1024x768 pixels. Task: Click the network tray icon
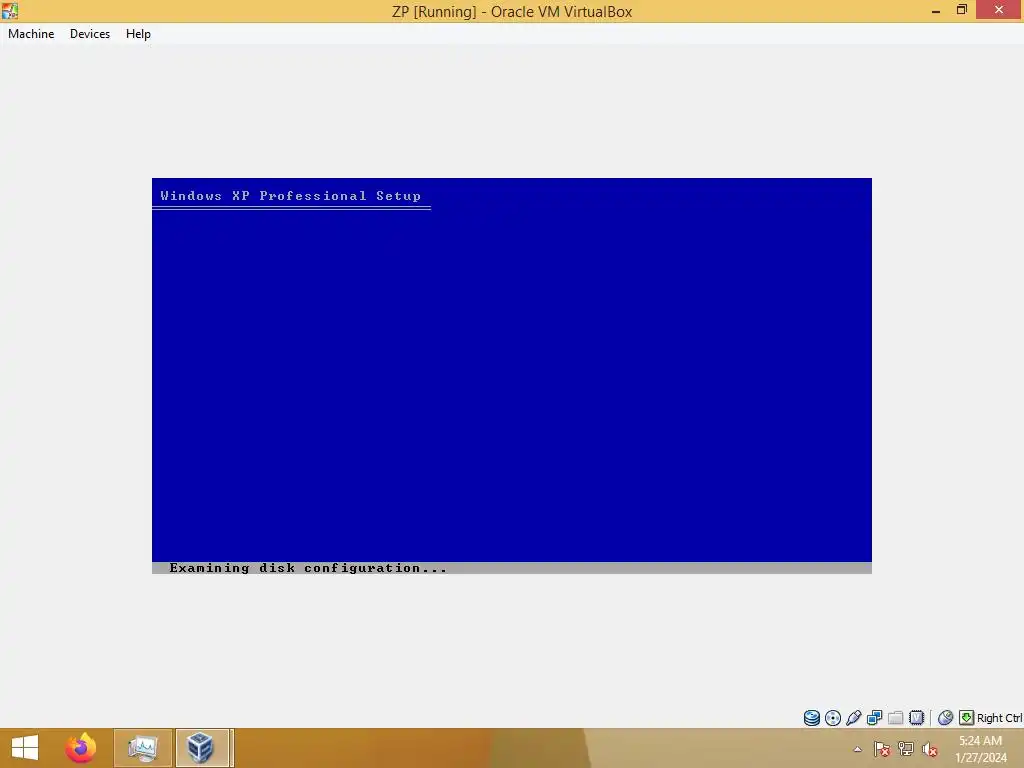pyautogui.click(x=906, y=749)
